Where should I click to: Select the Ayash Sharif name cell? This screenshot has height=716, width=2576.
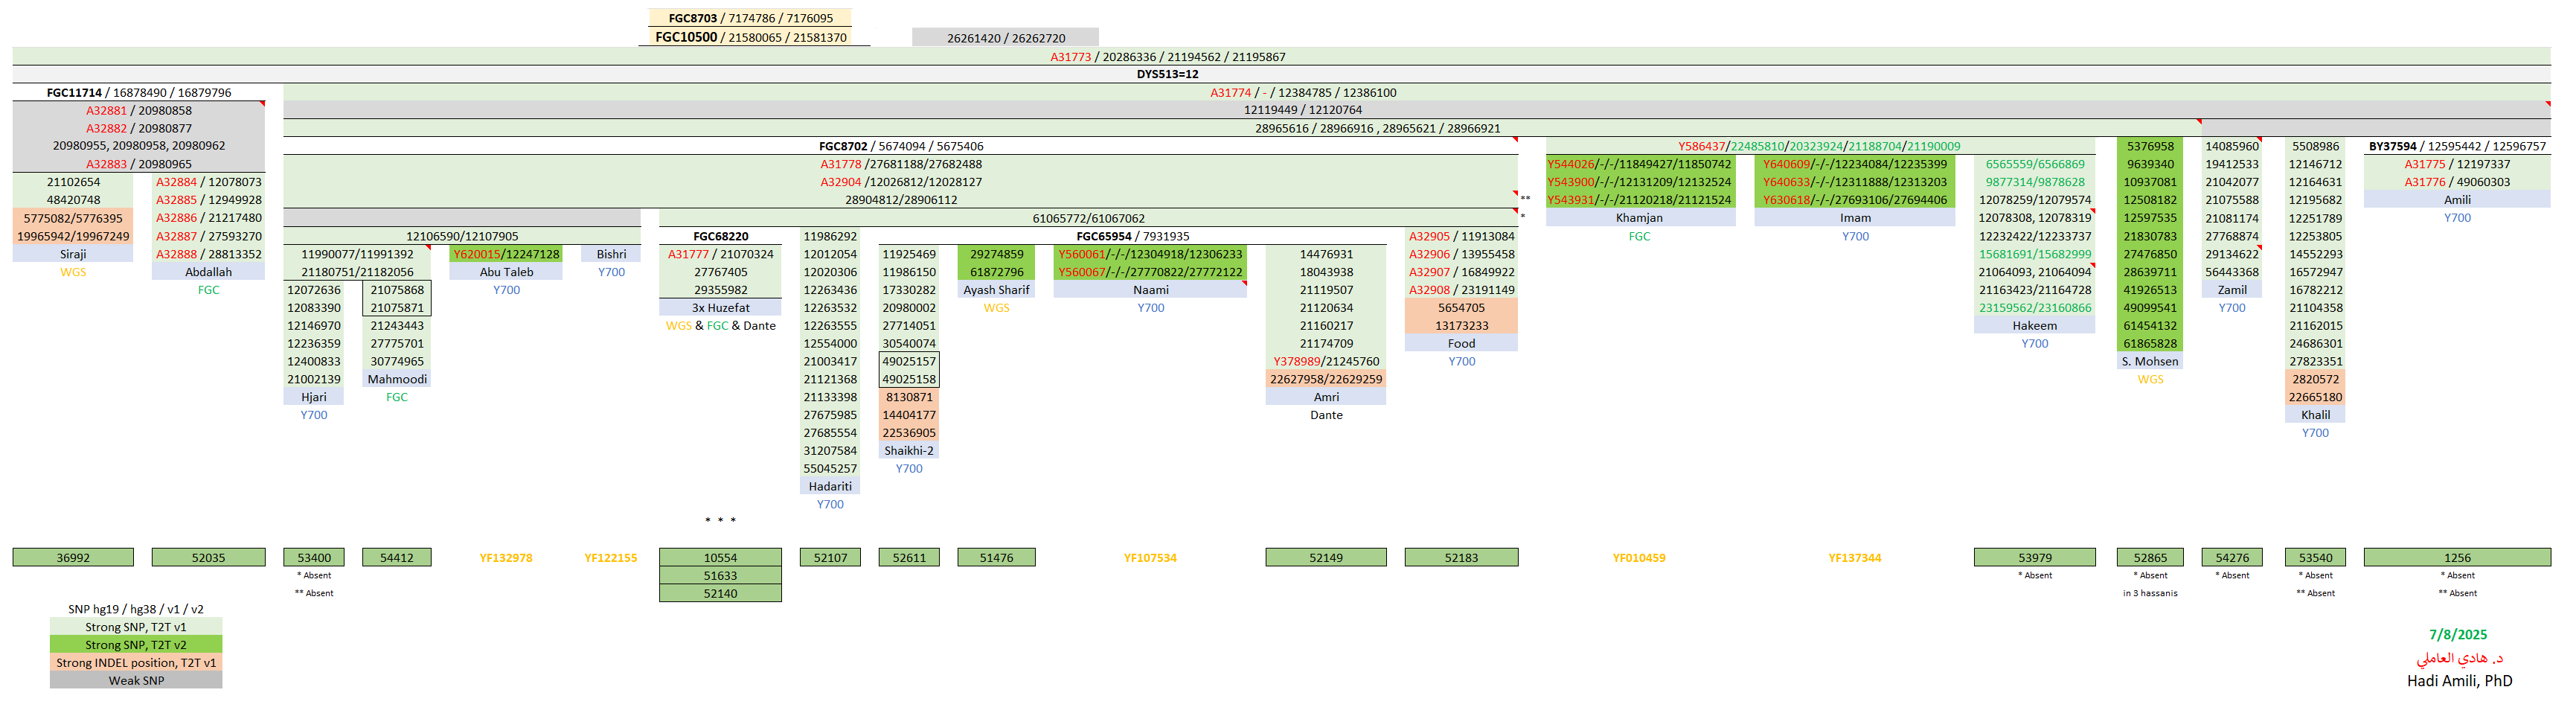tap(996, 290)
